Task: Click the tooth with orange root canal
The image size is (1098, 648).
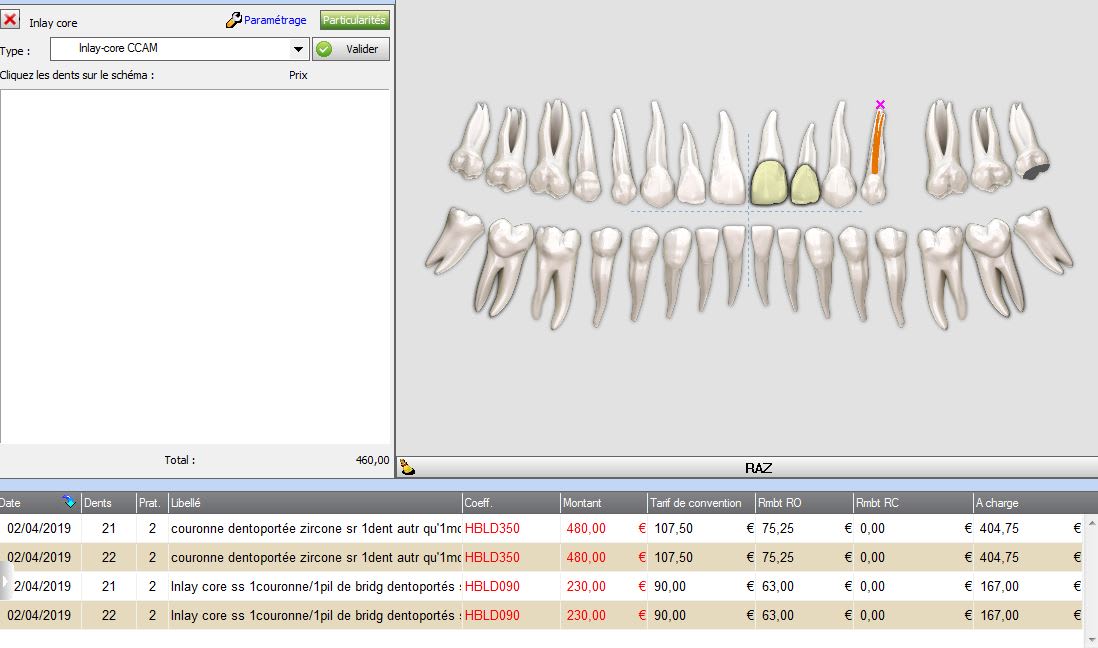Action: click(875, 156)
